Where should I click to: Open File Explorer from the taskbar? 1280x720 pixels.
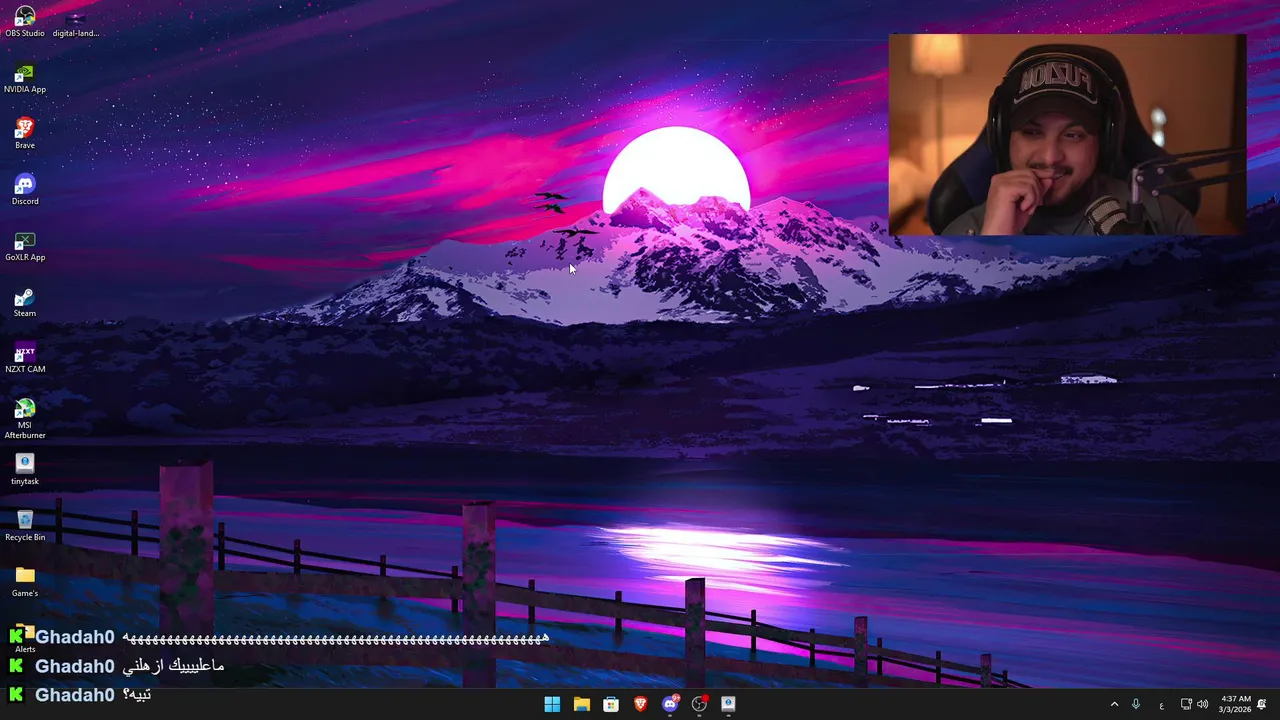(x=581, y=704)
